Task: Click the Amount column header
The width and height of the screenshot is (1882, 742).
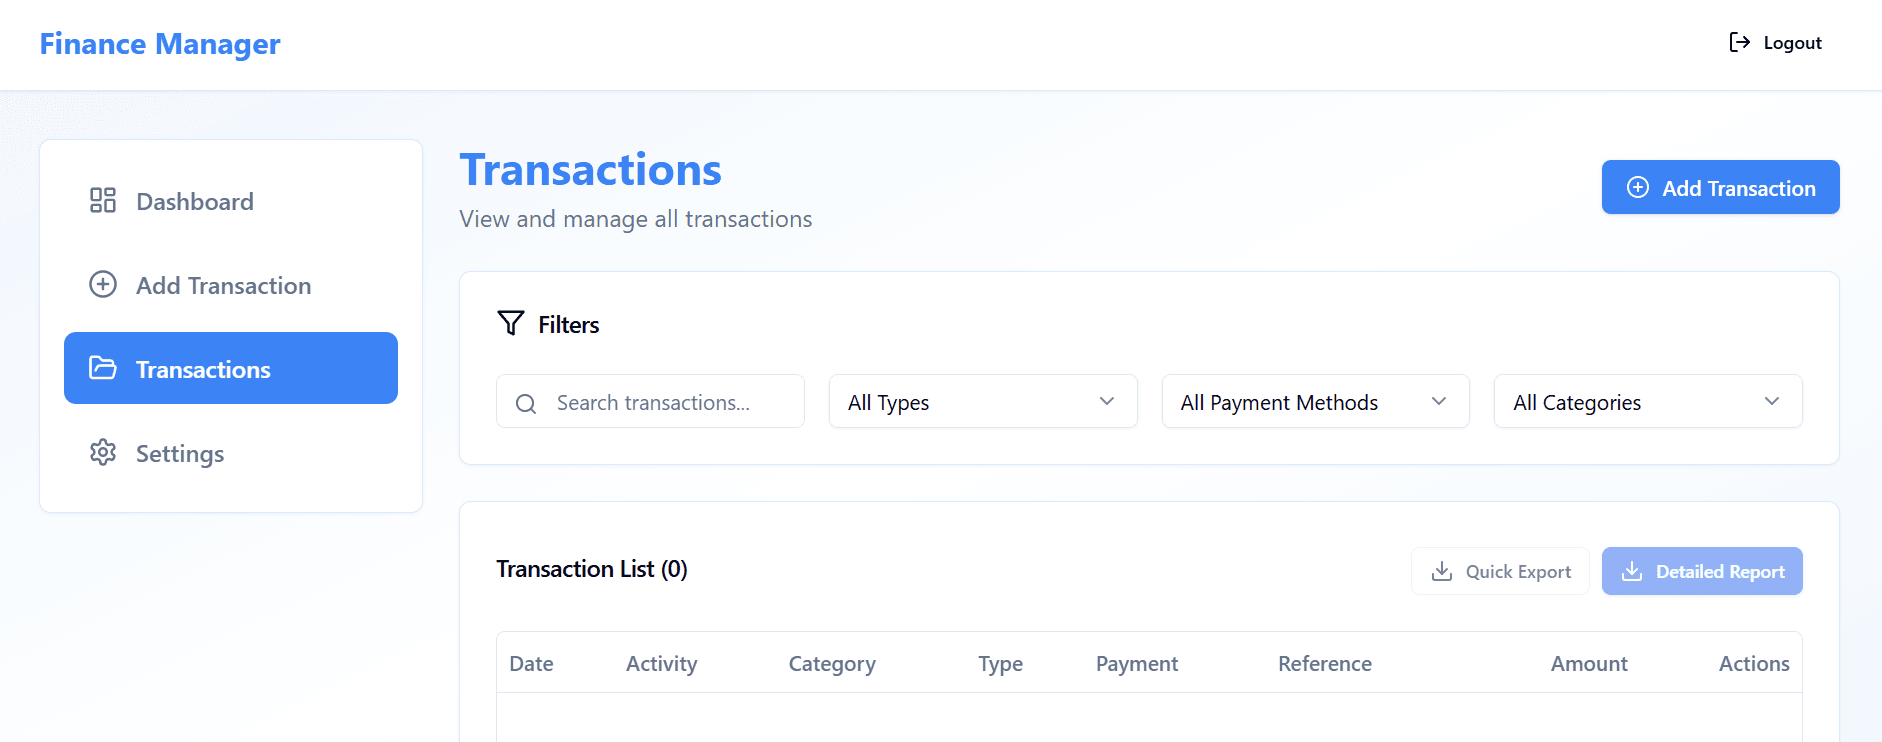Action: (1588, 664)
